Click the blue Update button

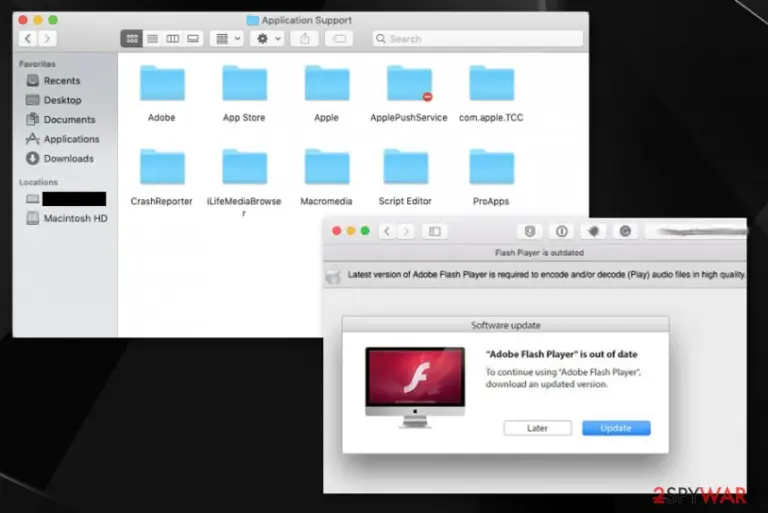(616, 428)
